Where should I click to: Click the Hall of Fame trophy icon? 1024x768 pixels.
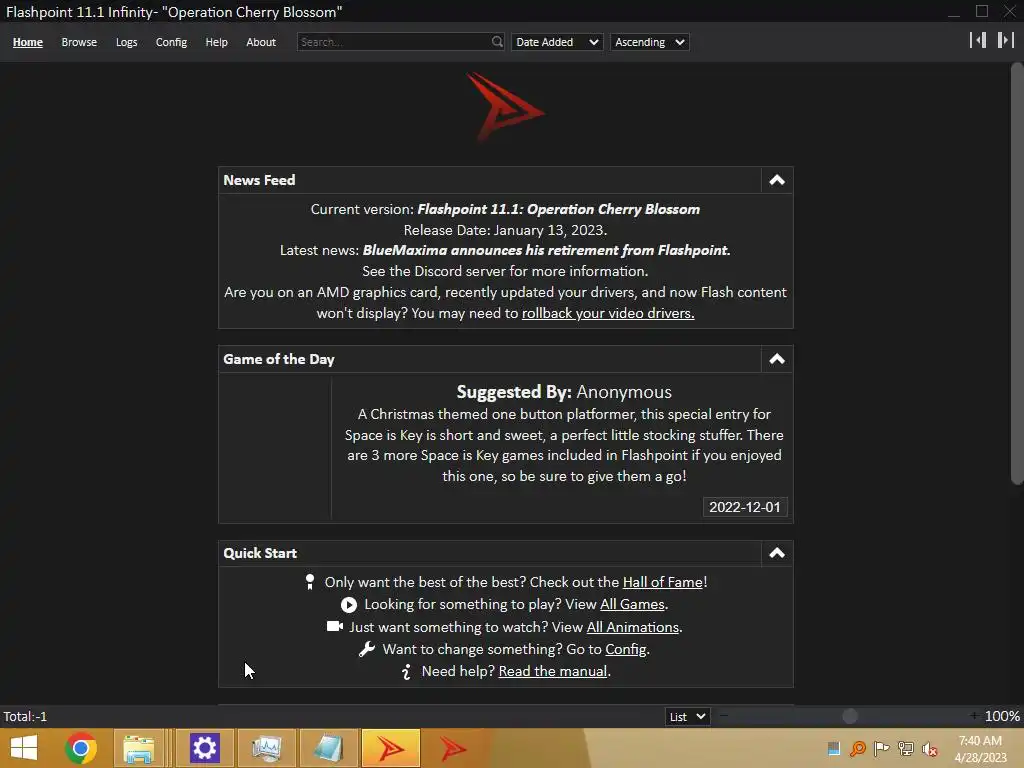pos(310,582)
